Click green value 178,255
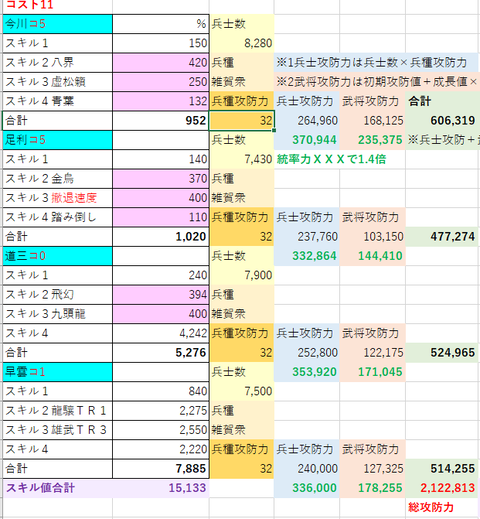This screenshot has width=480, height=519. click(x=373, y=488)
